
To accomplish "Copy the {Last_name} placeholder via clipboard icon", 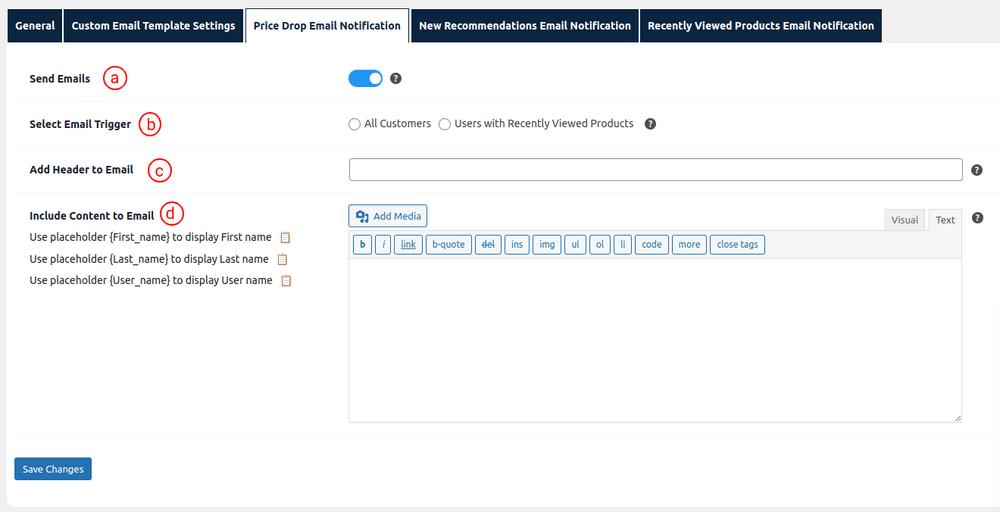I will coord(283,260).
